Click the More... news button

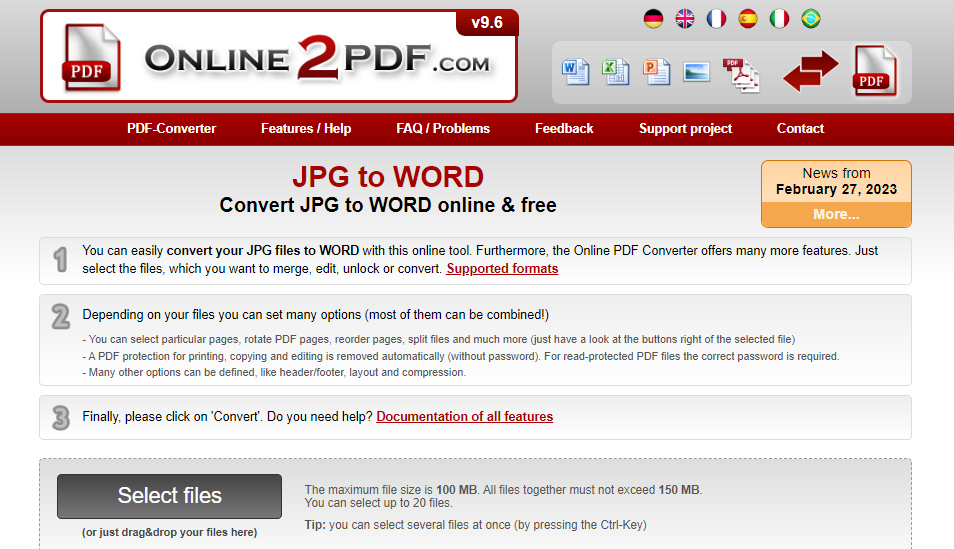(836, 214)
